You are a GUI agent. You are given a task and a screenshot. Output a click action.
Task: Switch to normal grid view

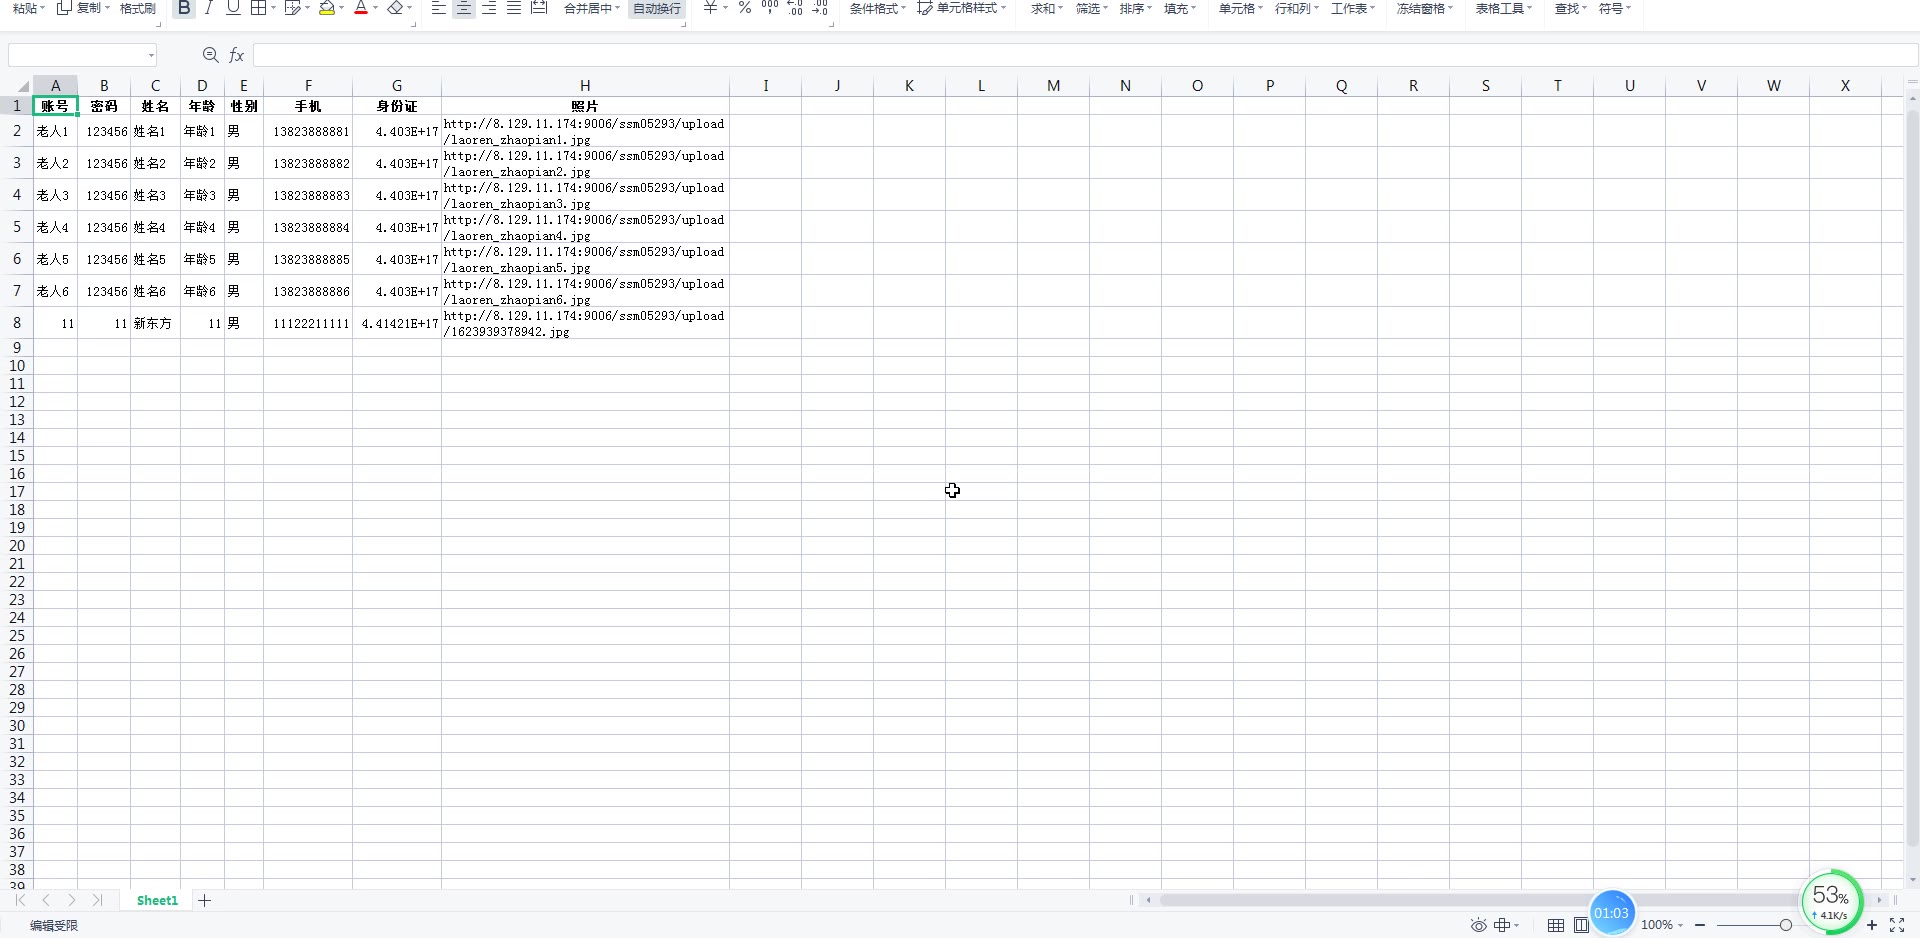click(1556, 925)
